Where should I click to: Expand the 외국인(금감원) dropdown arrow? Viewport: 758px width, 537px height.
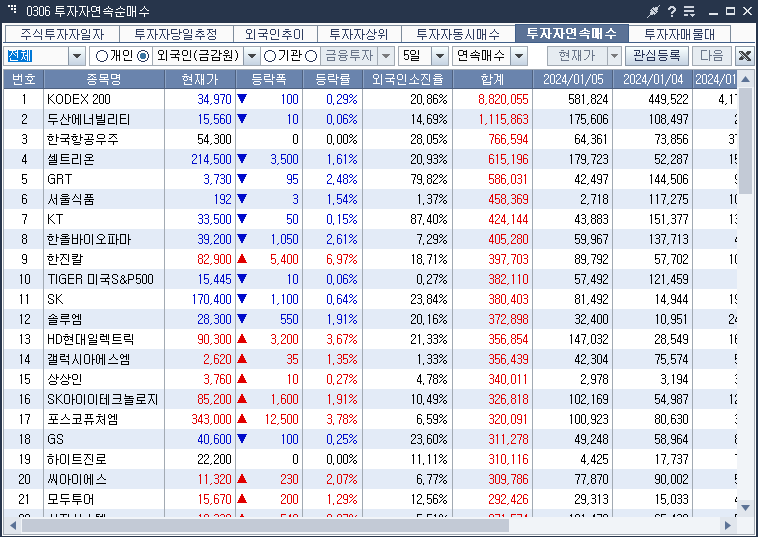252,56
